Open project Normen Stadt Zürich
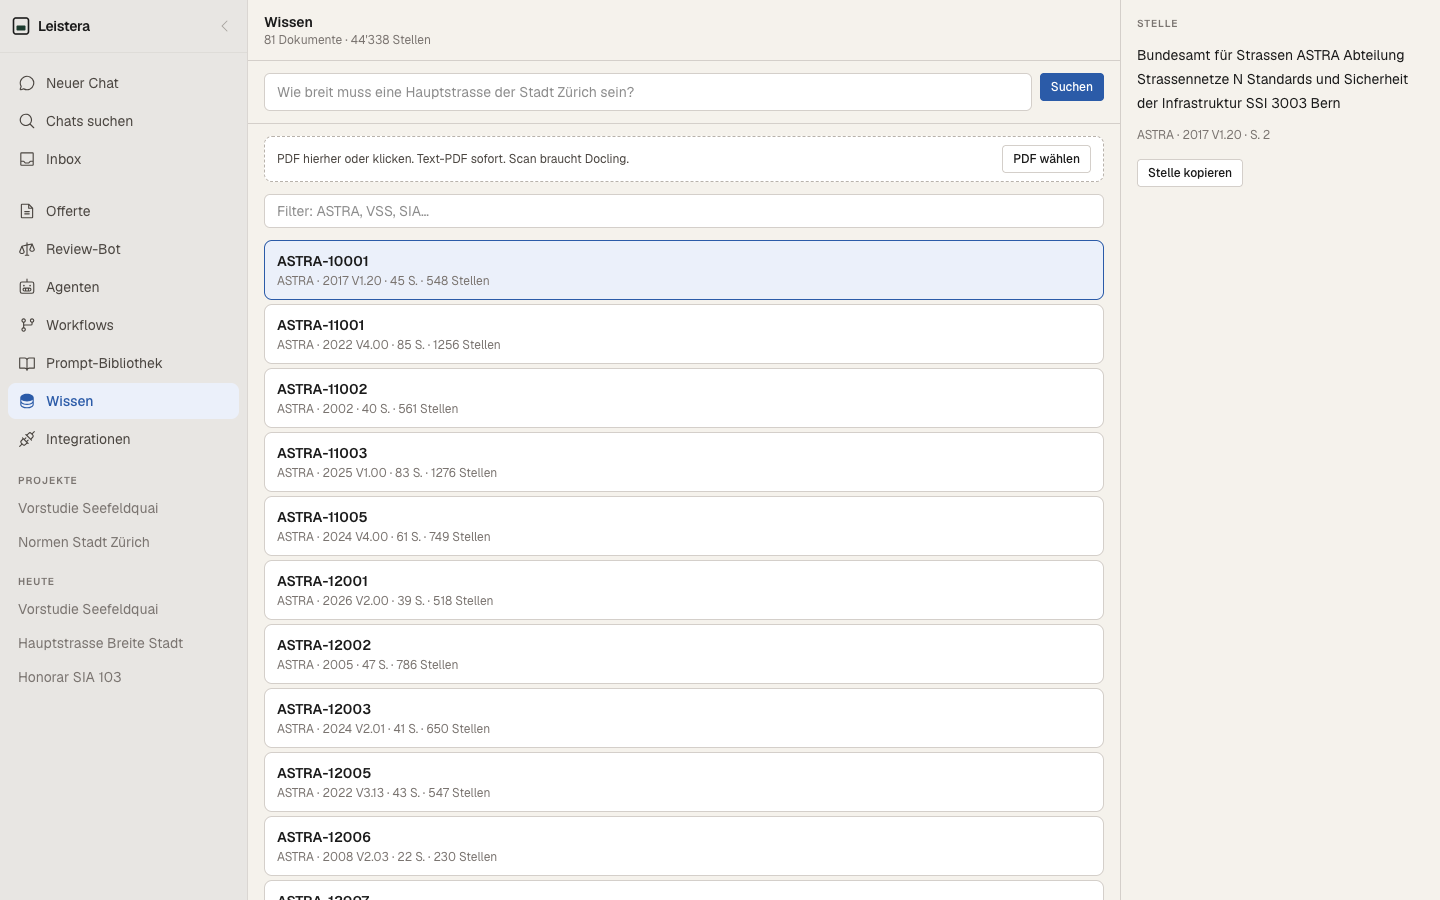 (123, 542)
